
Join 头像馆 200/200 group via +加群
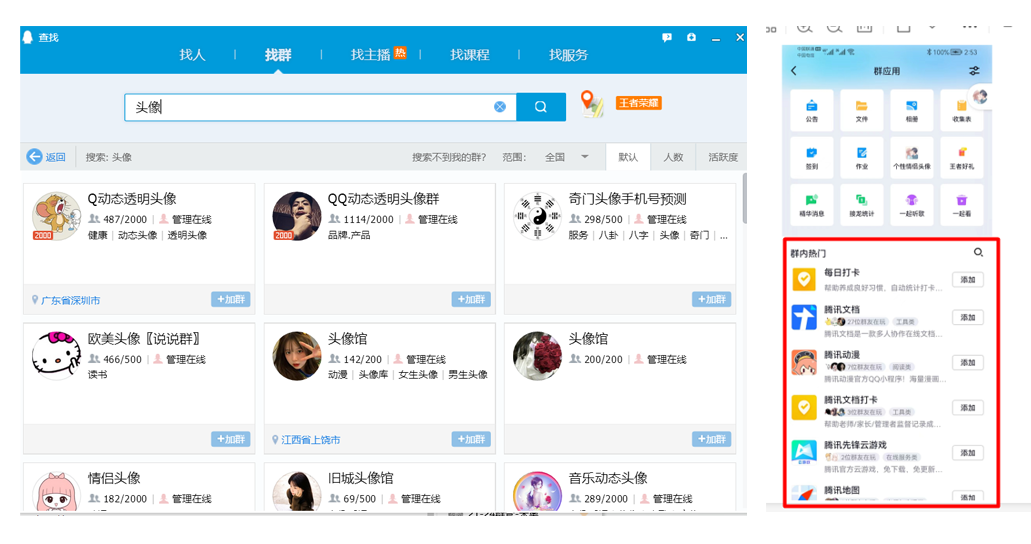pos(711,439)
